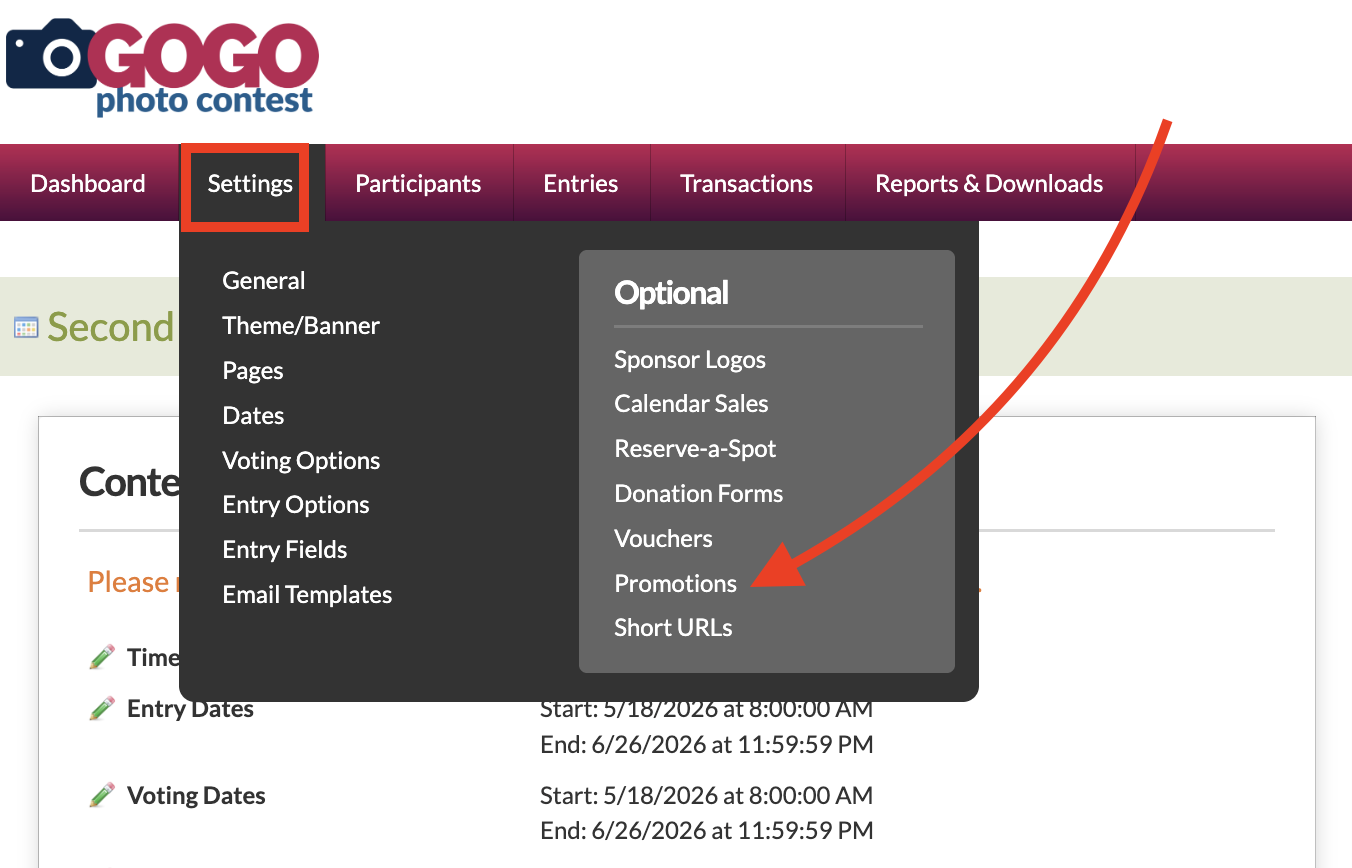
Task: Choose Email Templates menu item
Action: coord(307,595)
